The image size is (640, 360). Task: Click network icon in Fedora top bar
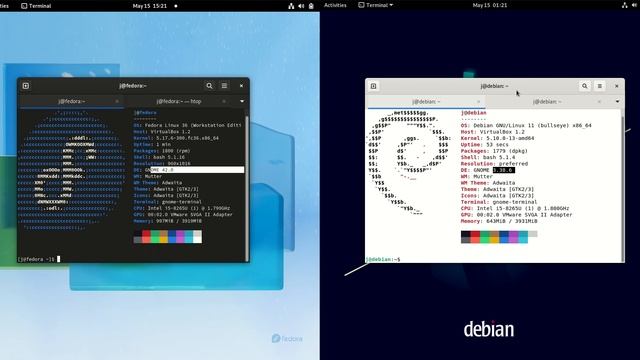point(291,6)
